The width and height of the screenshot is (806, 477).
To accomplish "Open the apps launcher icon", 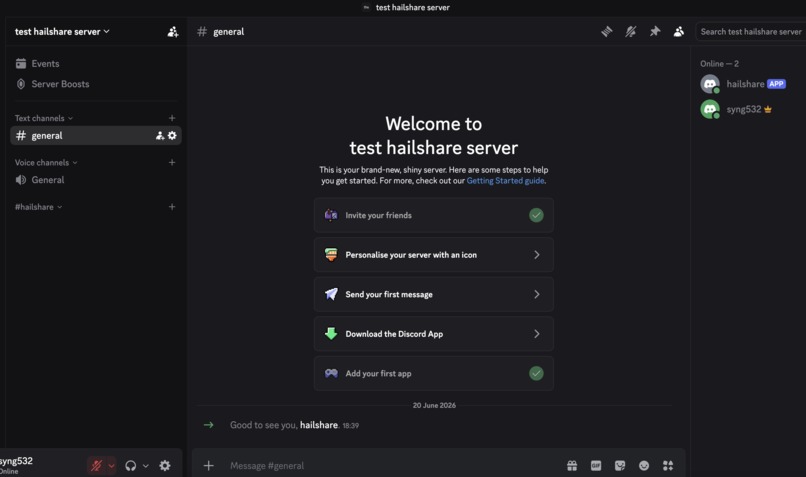I will pos(668,466).
